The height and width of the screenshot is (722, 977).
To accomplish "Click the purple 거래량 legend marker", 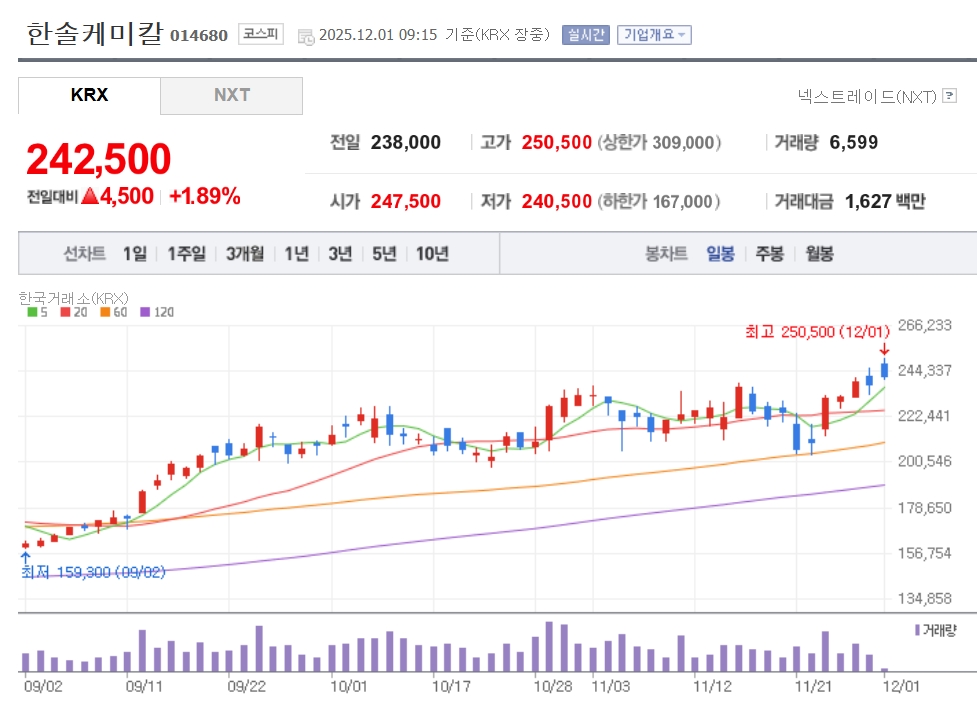I will pyautogui.click(x=917, y=630).
